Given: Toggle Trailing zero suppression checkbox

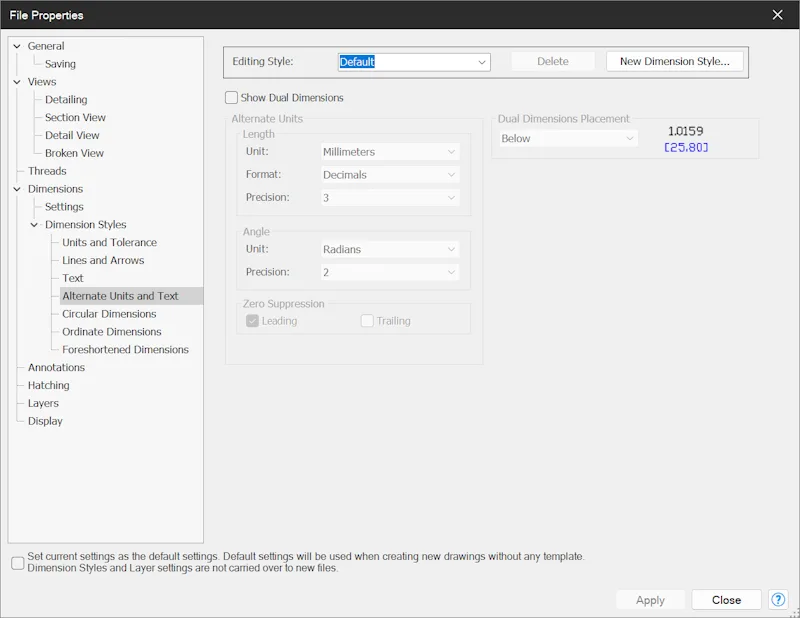Looking at the screenshot, I should pyautogui.click(x=367, y=320).
